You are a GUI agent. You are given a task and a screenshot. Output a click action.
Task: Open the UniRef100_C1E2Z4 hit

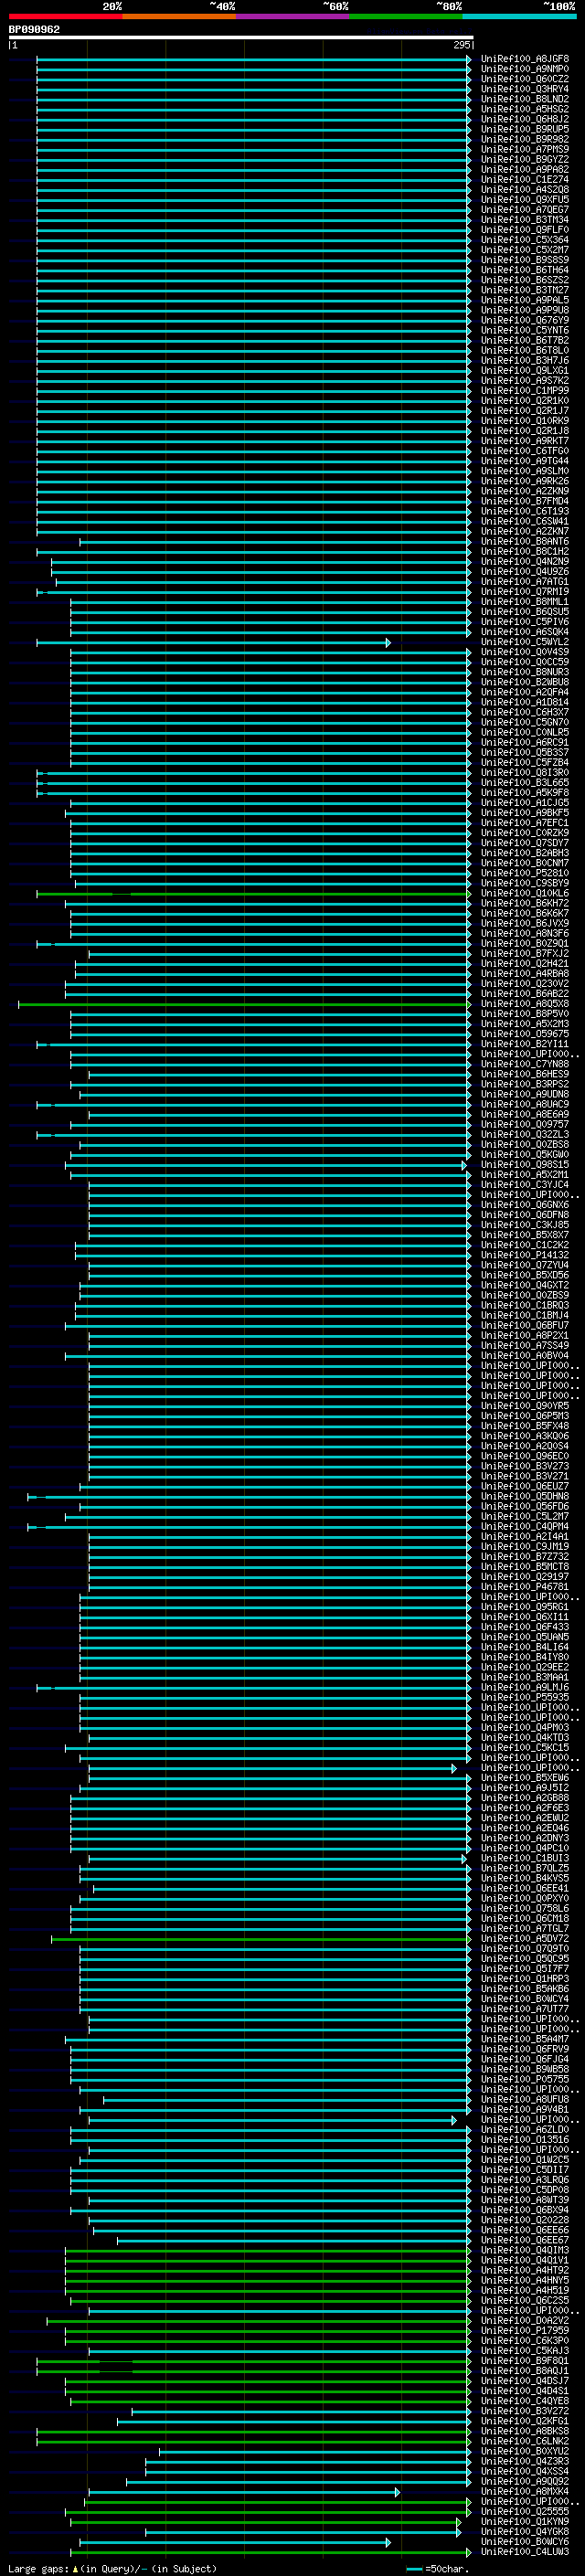524,179
